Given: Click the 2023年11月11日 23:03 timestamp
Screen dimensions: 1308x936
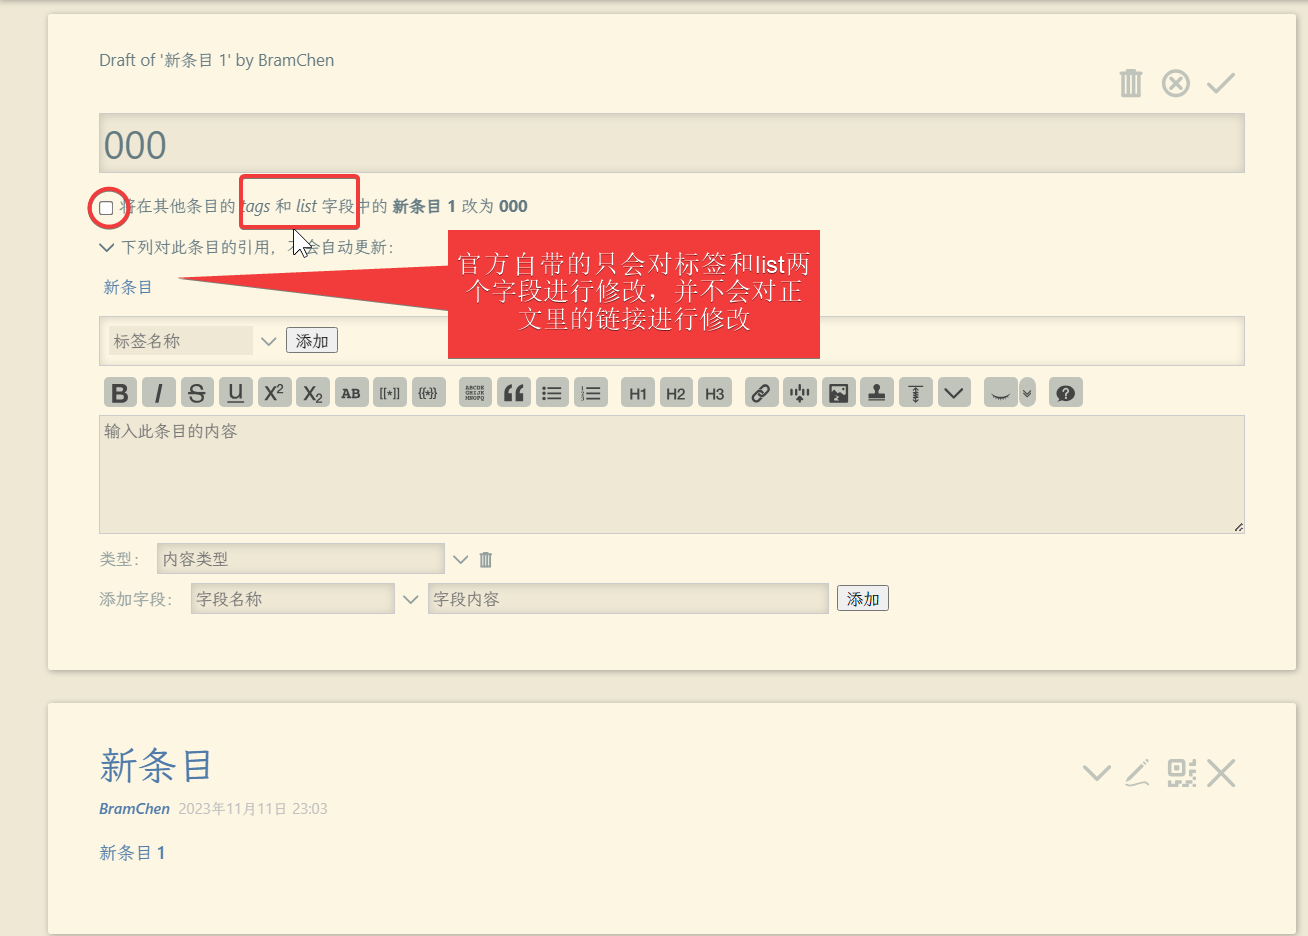Looking at the screenshot, I should click(x=253, y=809).
